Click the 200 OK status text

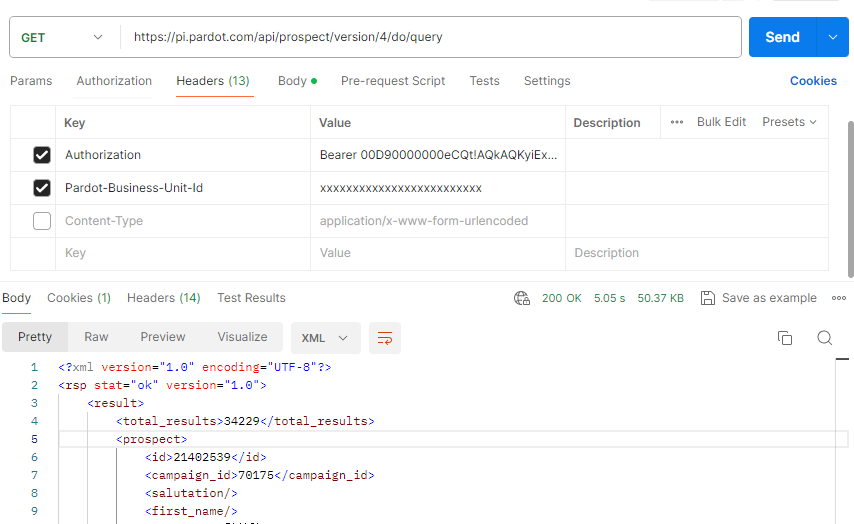(562, 298)
